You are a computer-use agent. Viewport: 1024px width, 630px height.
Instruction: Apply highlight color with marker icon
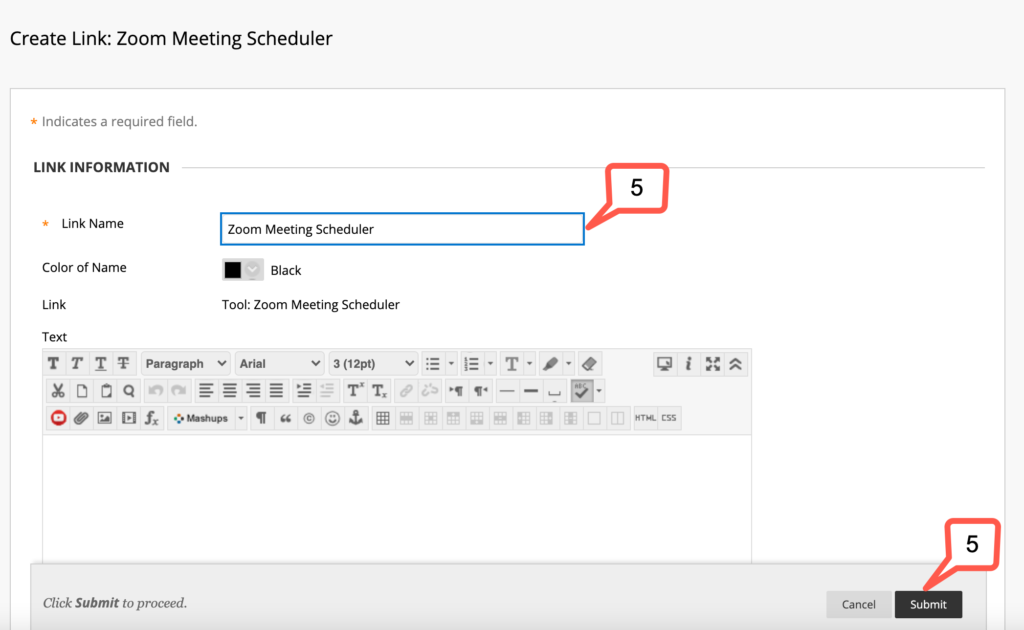tap(551, 364)
